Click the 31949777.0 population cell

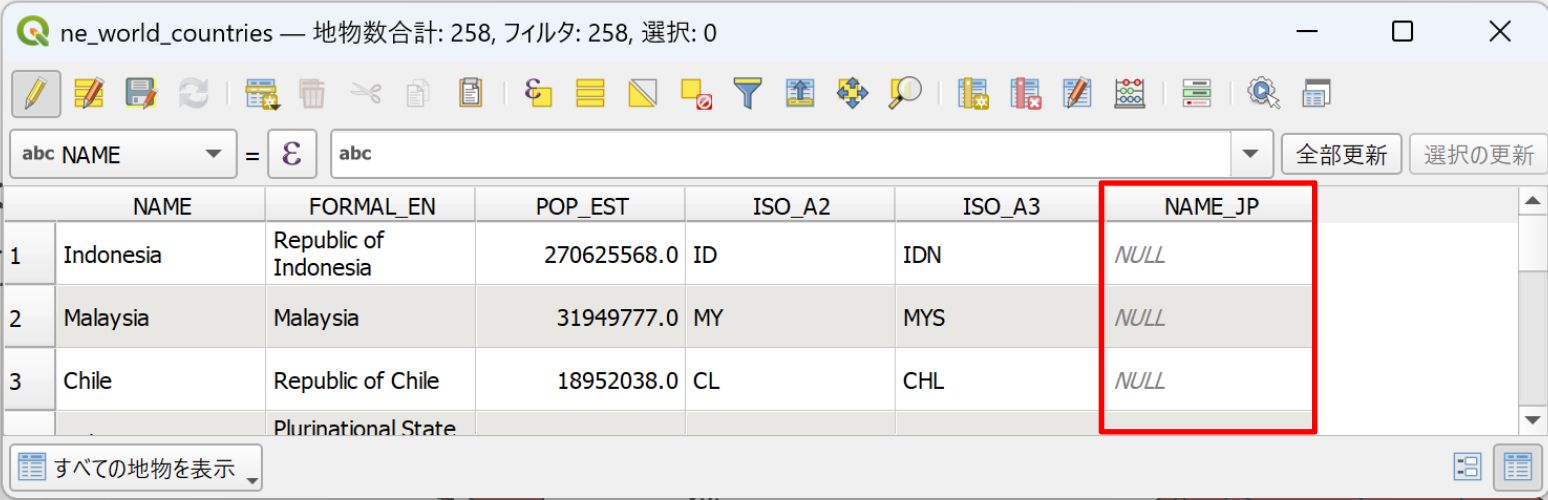[581, 318]
